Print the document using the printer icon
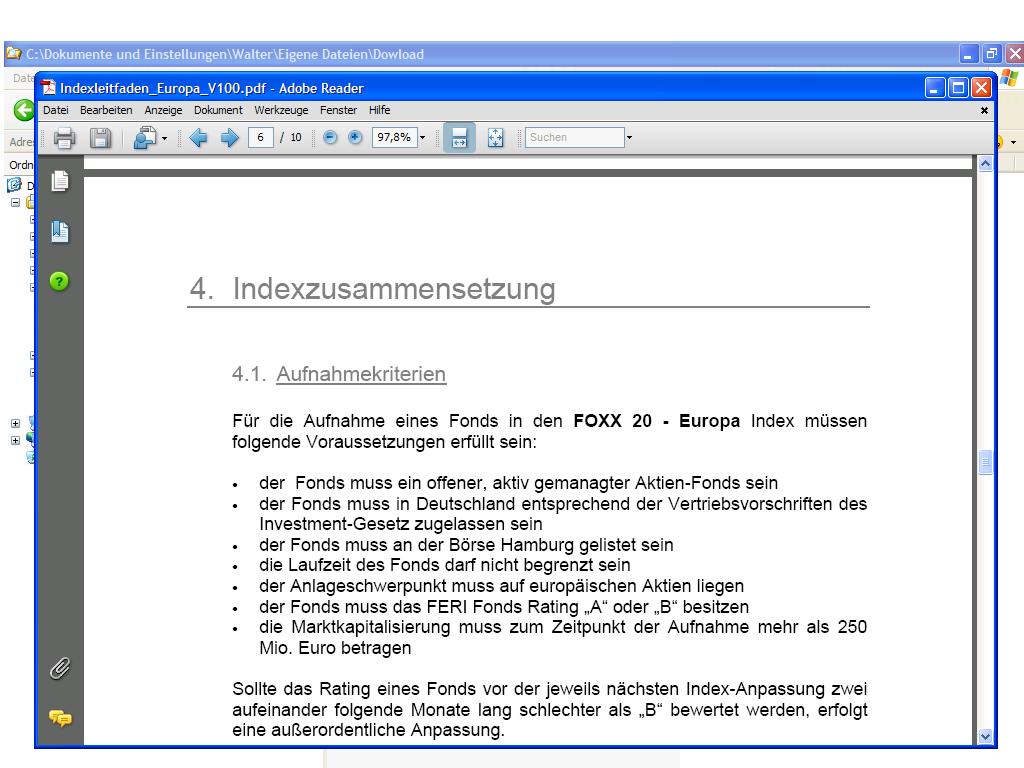Viewport: 1024px width, 768px height. pos(64,138)
